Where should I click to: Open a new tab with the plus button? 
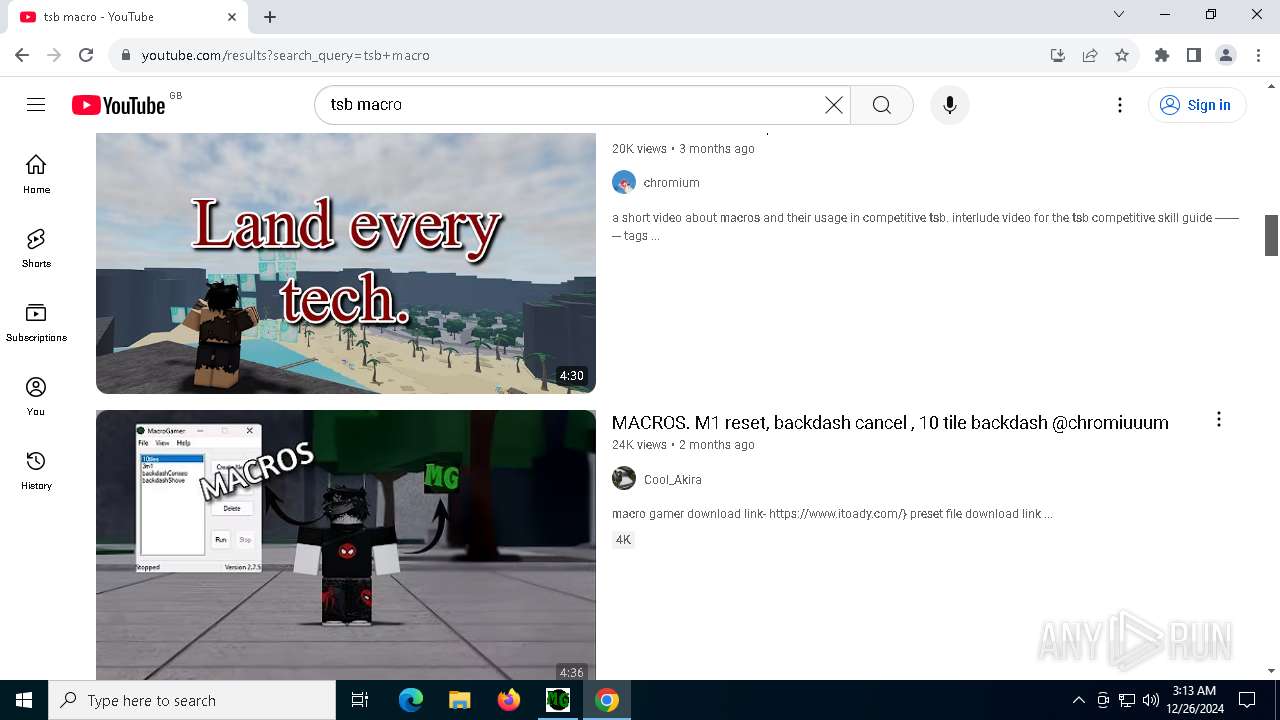(x=270, y=17)
